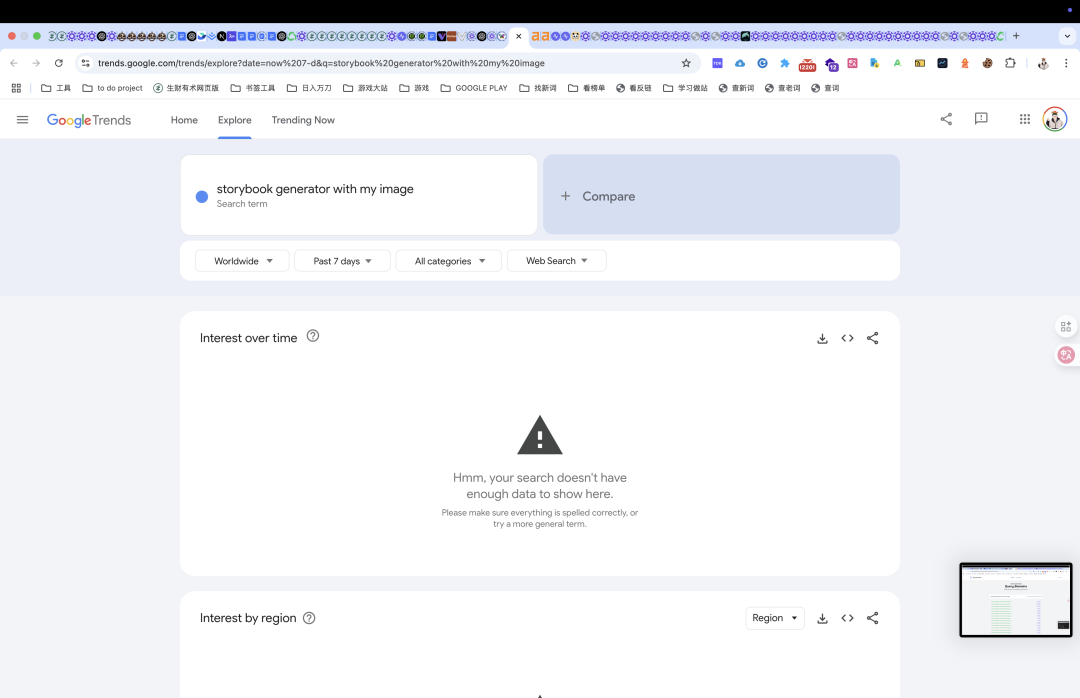Close the active Google Trends tab
Screen dimensions: 1080x698
pyautogui.click(x=519, y=37)
